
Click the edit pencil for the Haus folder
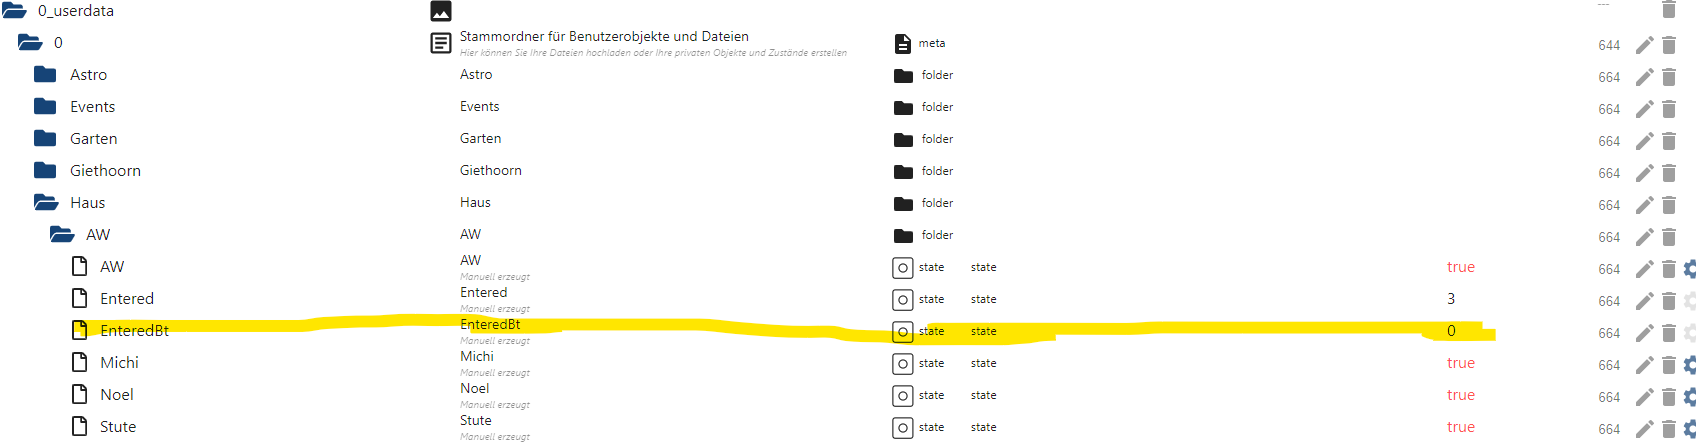pyautogui.click(x=1644, y=205)
